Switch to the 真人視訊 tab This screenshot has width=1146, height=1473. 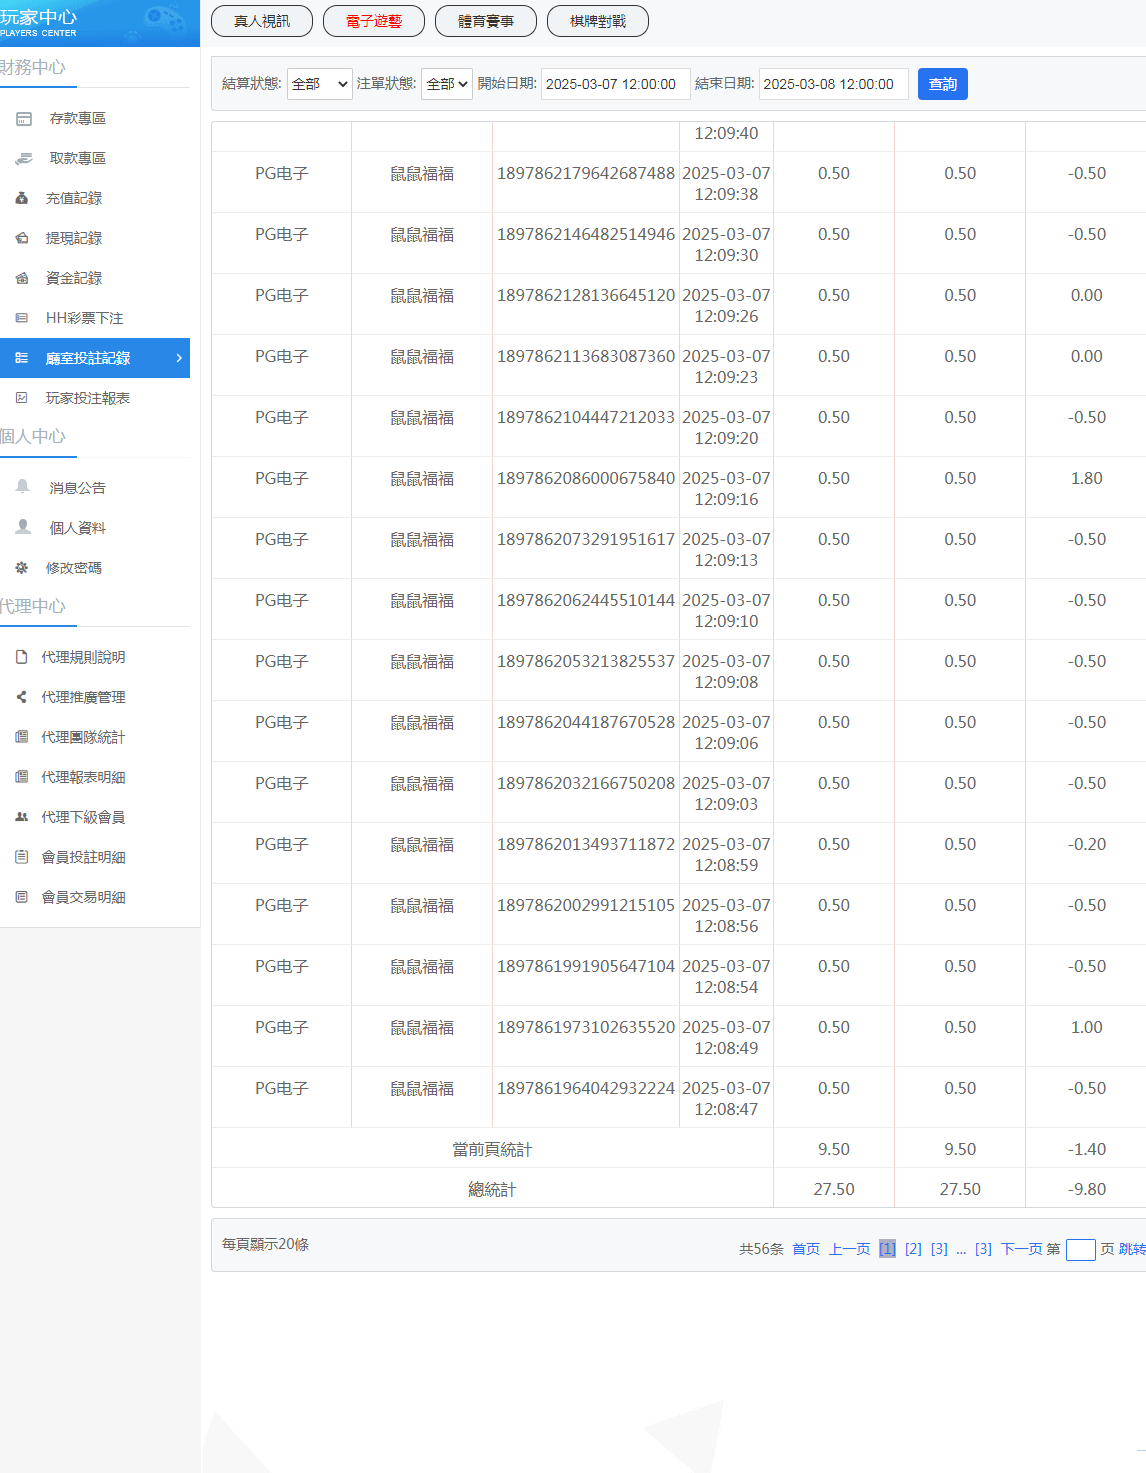click(262, 21)
